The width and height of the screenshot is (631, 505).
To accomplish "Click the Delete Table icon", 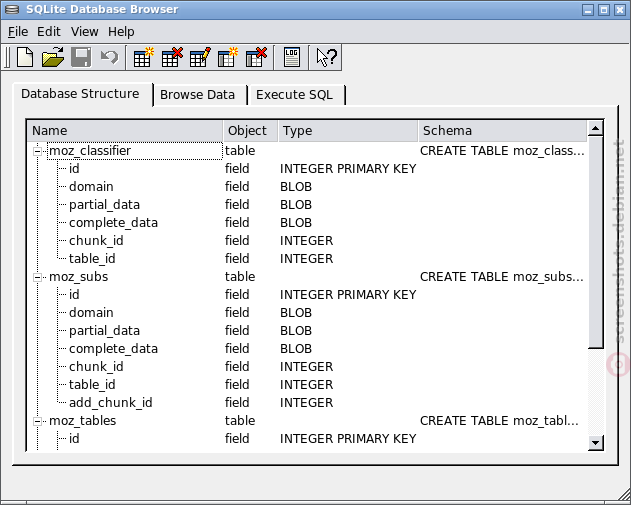I will [172, 57].
